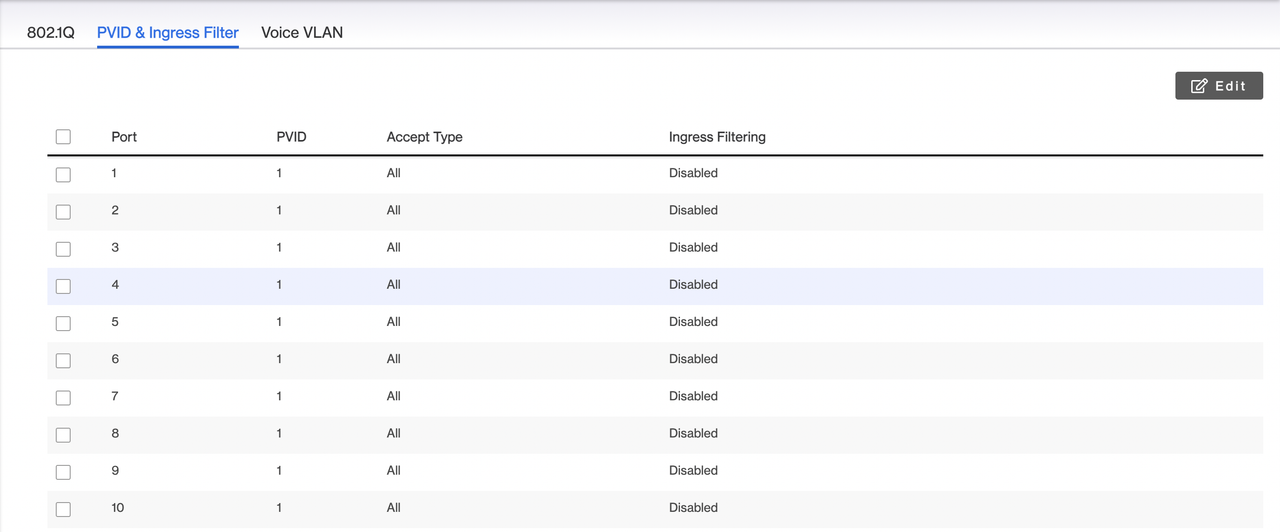1280x532 pixels.
Task: Select the PVID & Ingress Filter tab
Action: click(x=167, y=32)
